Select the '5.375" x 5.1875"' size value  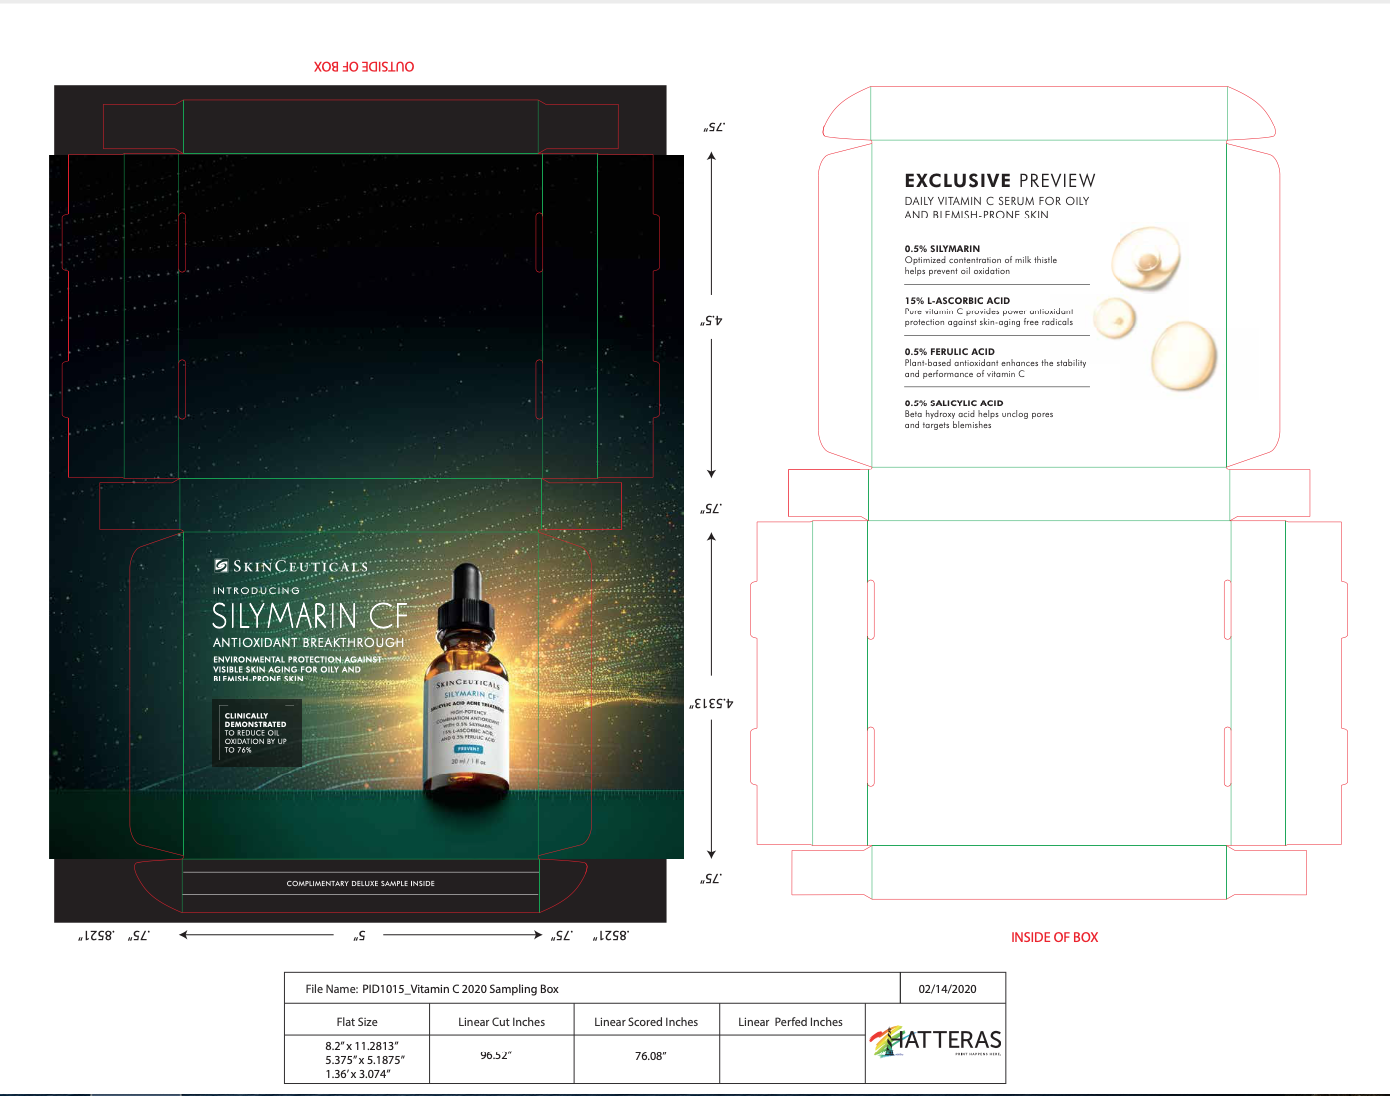[x=365, y=1060]
